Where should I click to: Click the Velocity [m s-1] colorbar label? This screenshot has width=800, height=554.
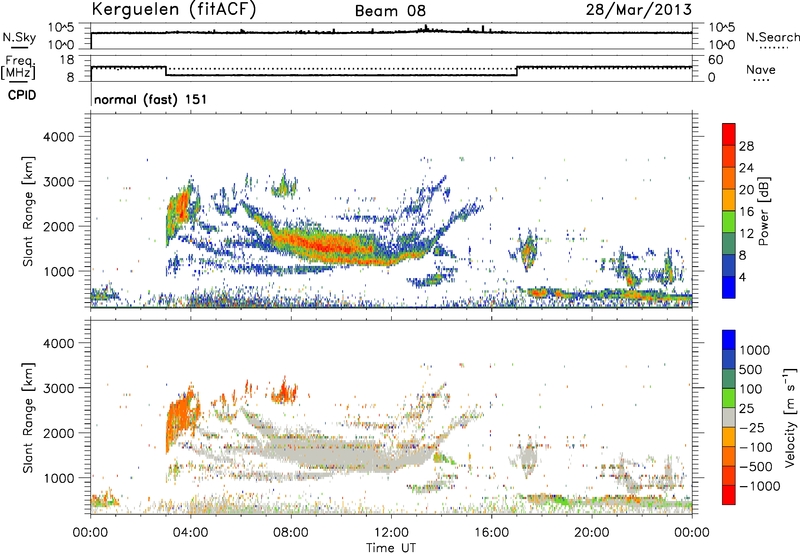point(790,417)
